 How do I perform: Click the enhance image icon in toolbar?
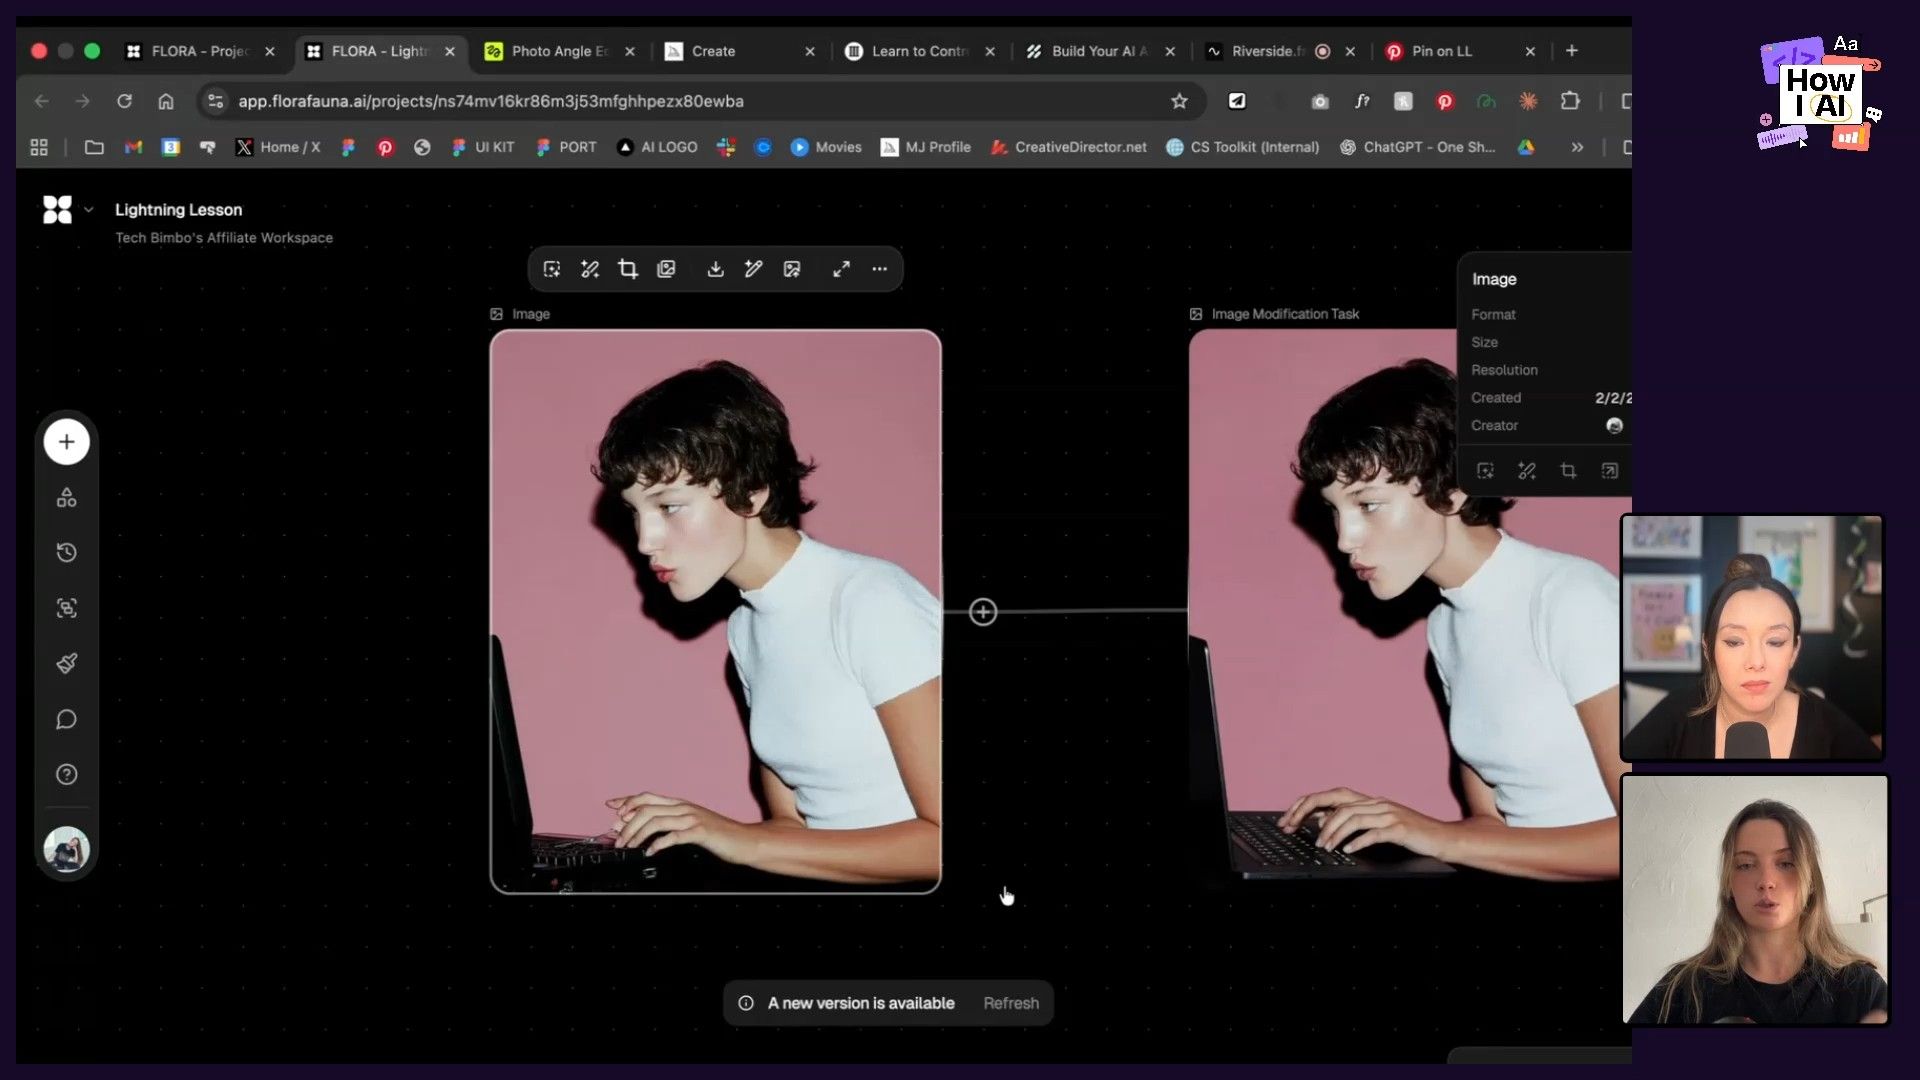(x=792, y=269)
